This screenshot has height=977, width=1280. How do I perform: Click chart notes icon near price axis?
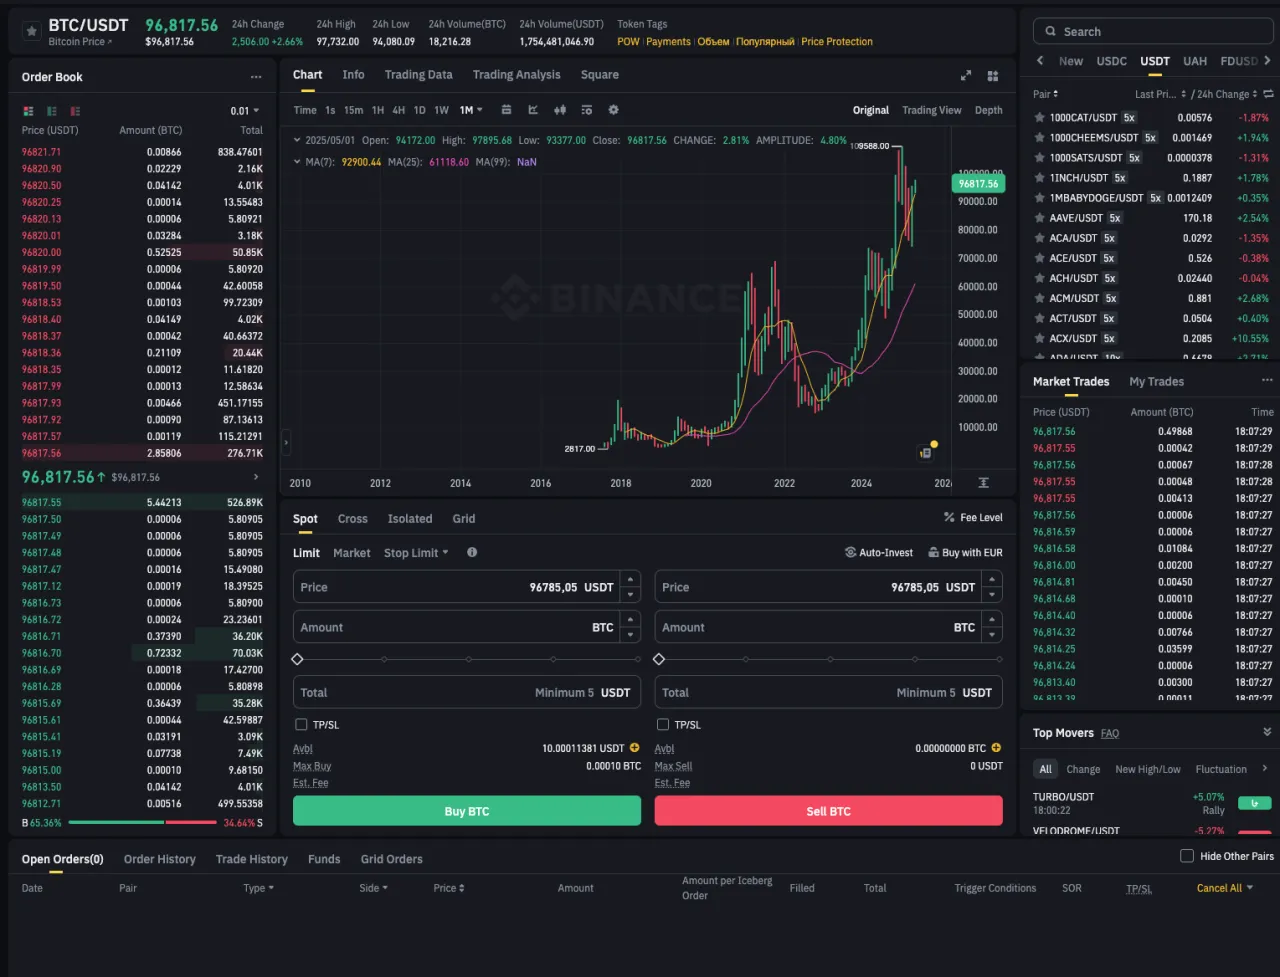(x=925, y=453)
